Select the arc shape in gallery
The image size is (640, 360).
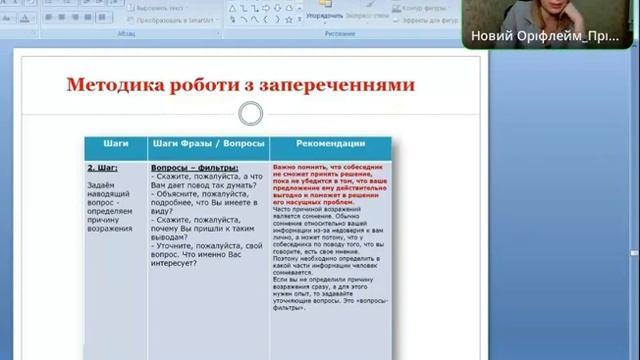[244, 19]
